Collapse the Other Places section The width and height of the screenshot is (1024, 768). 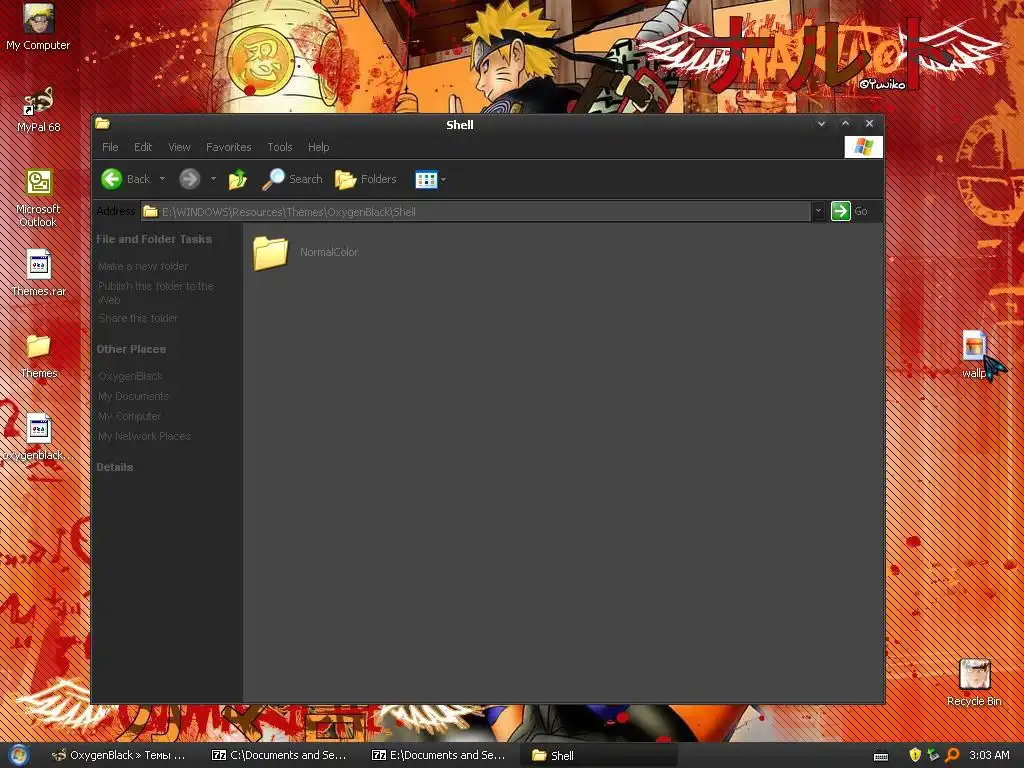(x=131, y=349)
